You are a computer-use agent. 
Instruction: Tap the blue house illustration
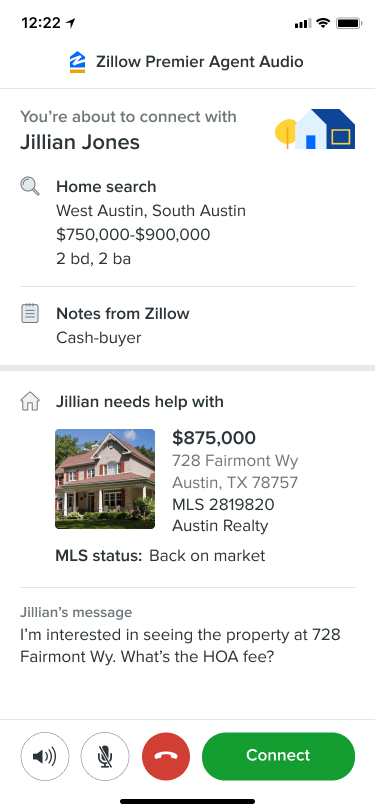[315, 129]
